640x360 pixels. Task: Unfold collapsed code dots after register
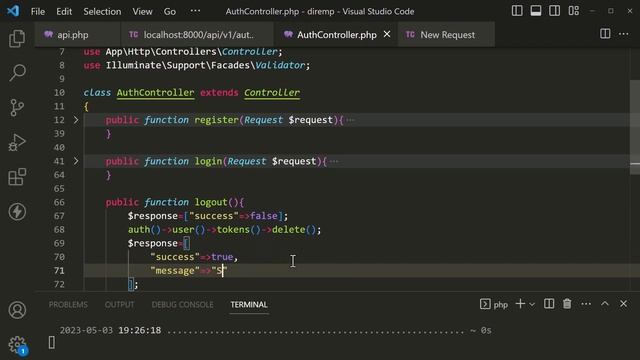click(x=350, y=120)
